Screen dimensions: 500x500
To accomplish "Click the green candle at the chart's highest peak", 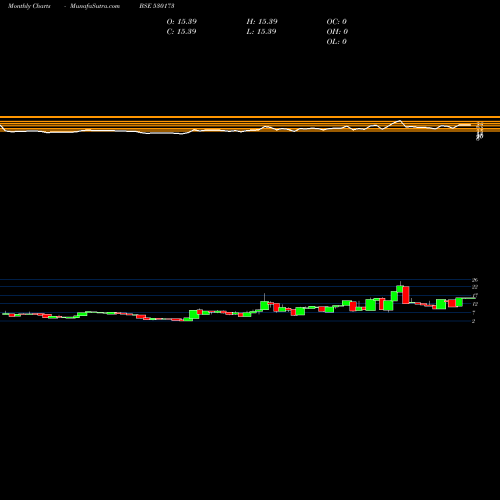I will 400,289.
